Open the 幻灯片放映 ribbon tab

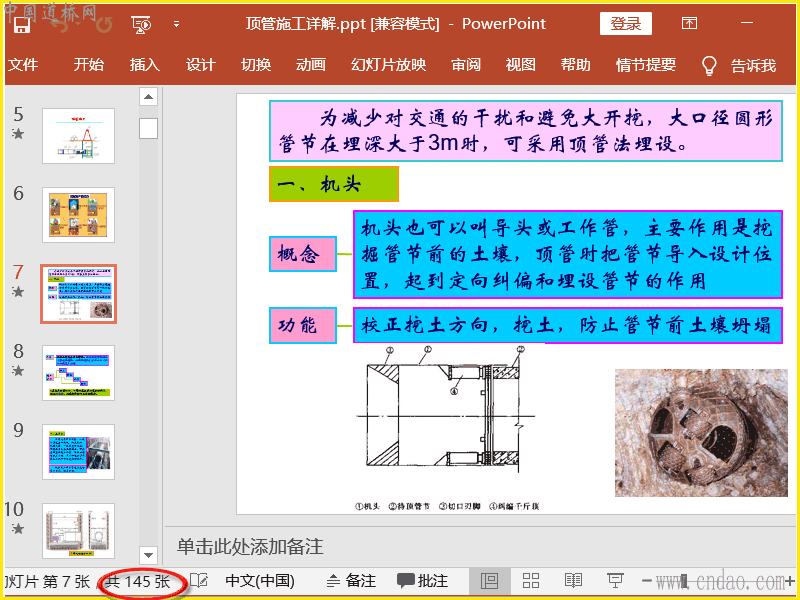pyautogui.click(x=388, y=65)
